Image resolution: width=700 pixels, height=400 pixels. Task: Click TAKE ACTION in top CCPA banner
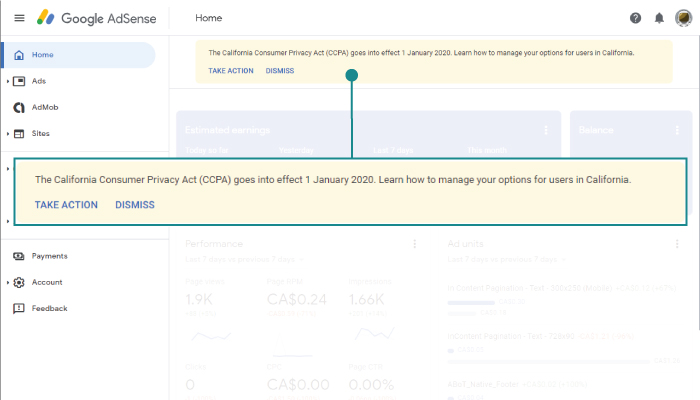coord(231,71)
